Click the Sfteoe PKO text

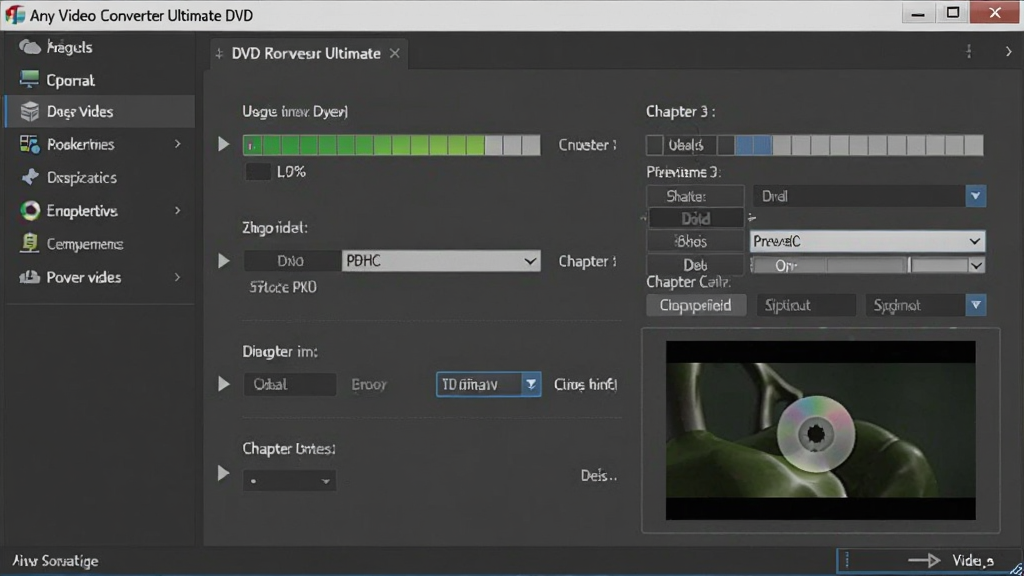pyautogui.click(x=283, y=287)
